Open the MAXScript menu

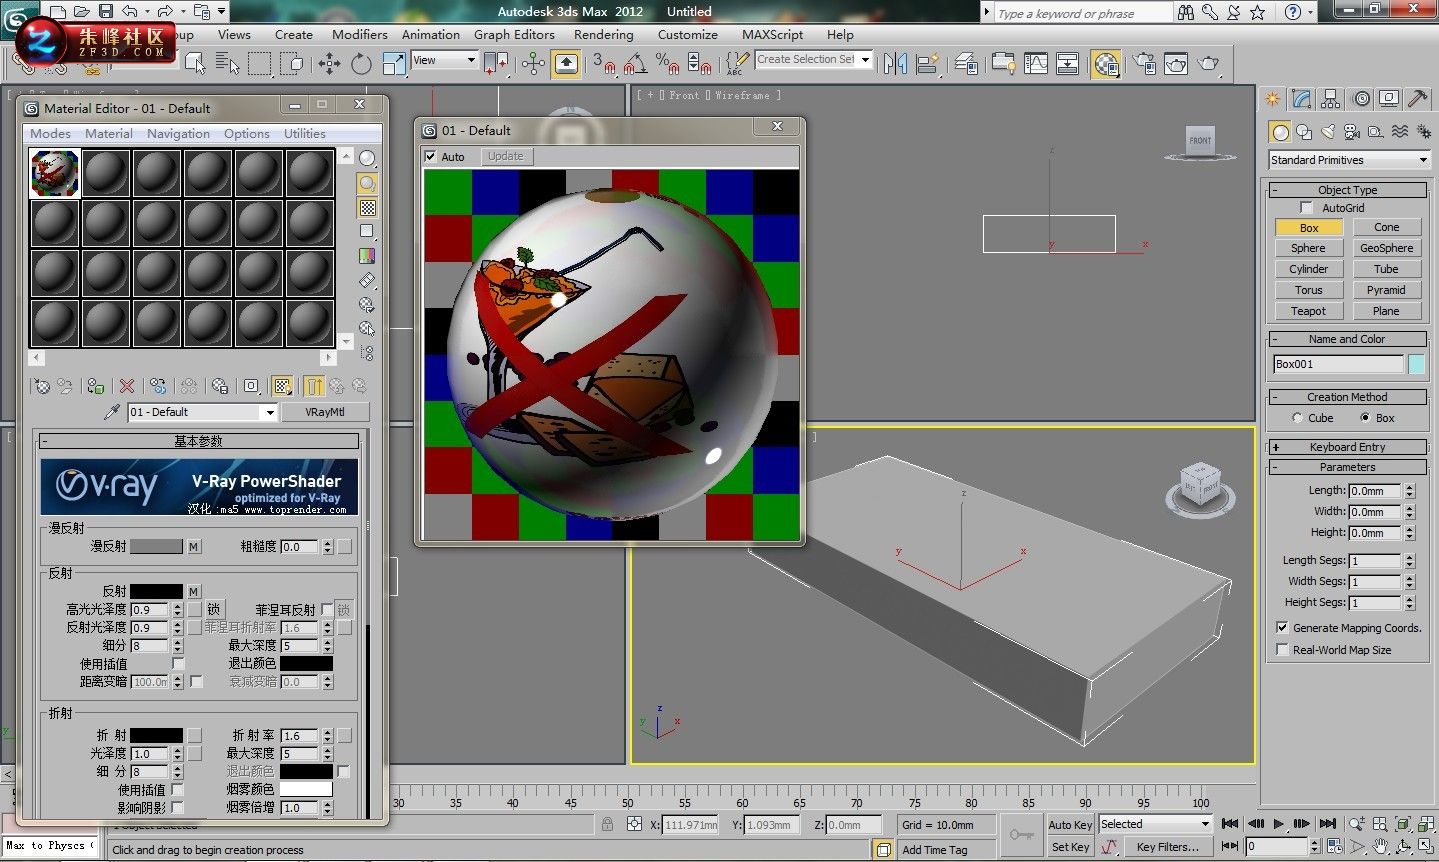[x=772, y=34]
